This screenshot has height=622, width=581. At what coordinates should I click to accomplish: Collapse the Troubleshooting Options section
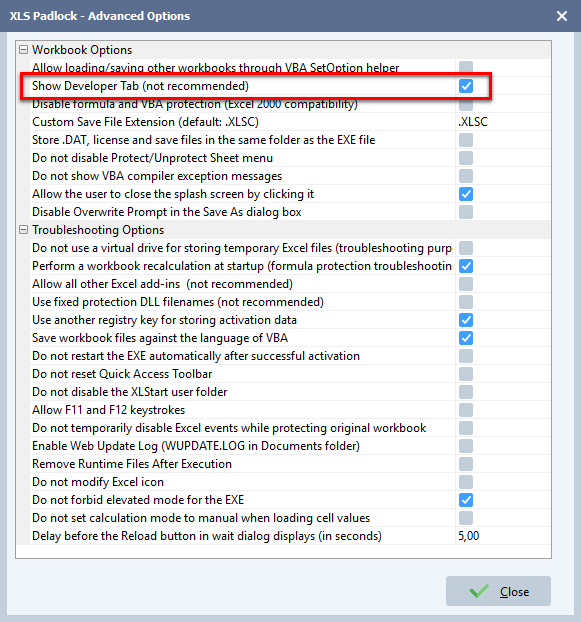coord(24,230)
